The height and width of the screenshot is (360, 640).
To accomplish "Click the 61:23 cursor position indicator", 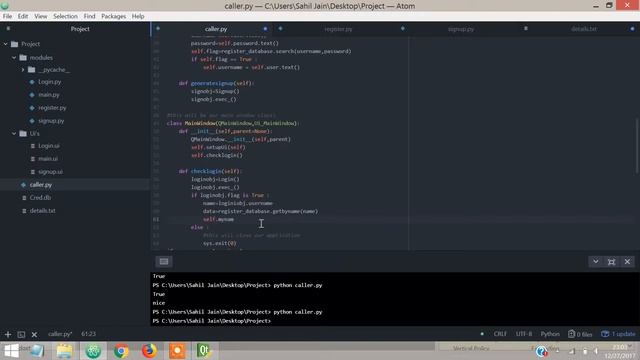I will [89, 334].
